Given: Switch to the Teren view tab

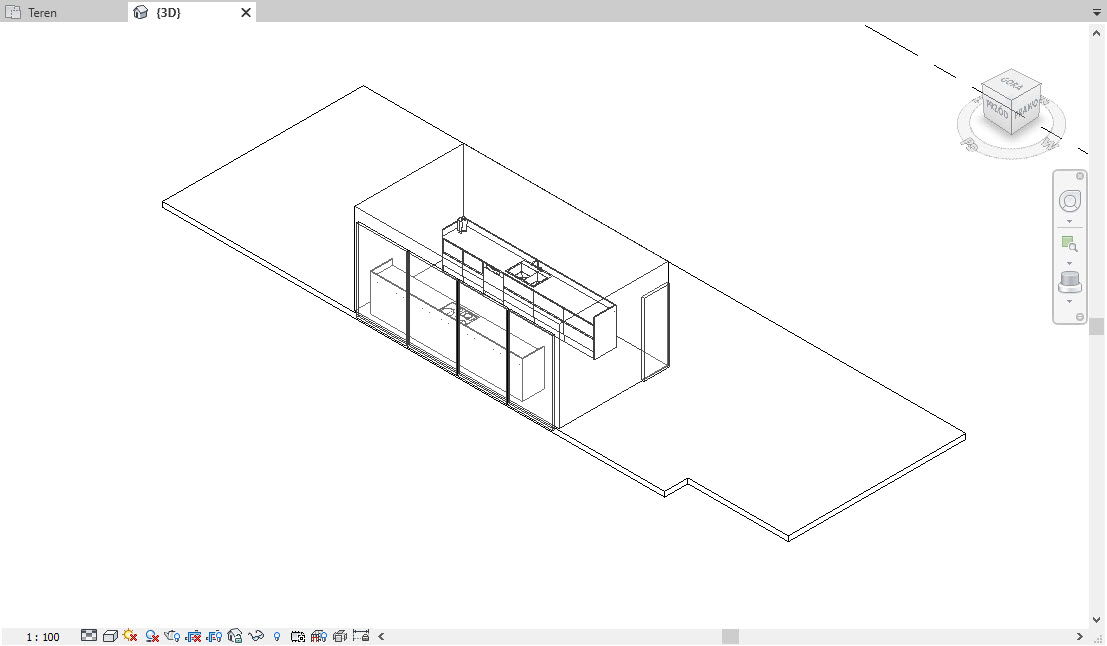Looking at the screenshot, I should [42, 13].
